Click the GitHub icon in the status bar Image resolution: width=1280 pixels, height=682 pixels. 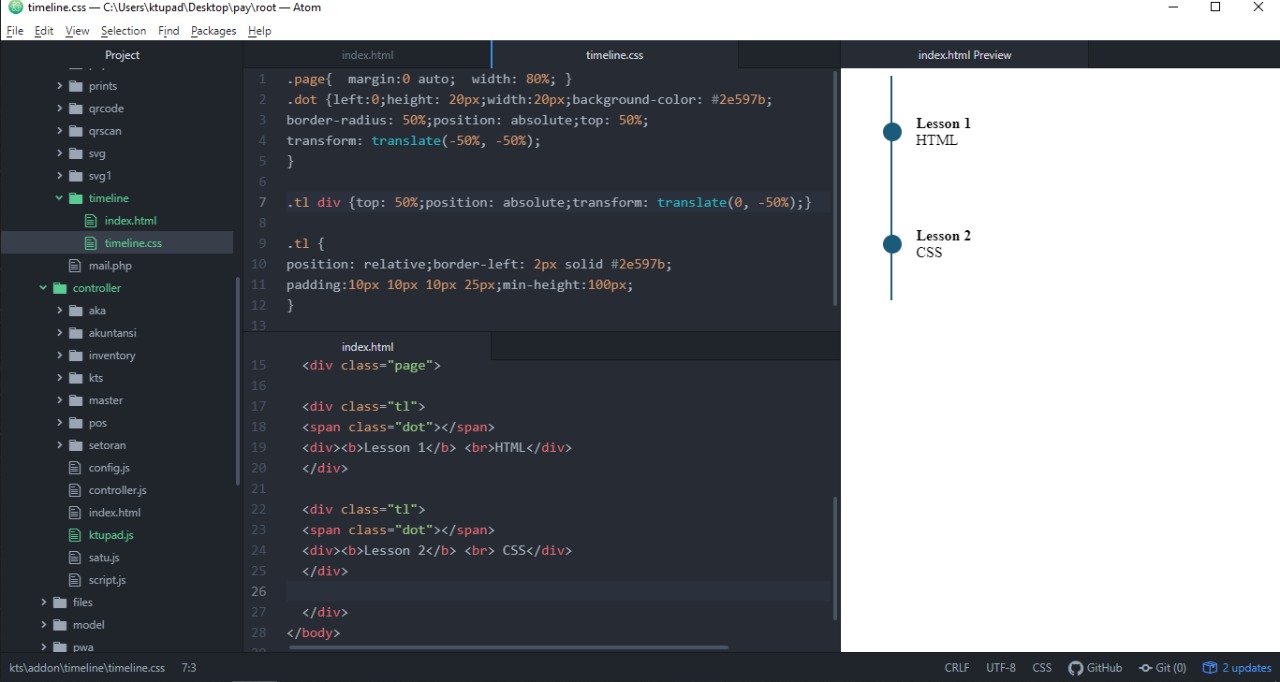pos(1075,668)
